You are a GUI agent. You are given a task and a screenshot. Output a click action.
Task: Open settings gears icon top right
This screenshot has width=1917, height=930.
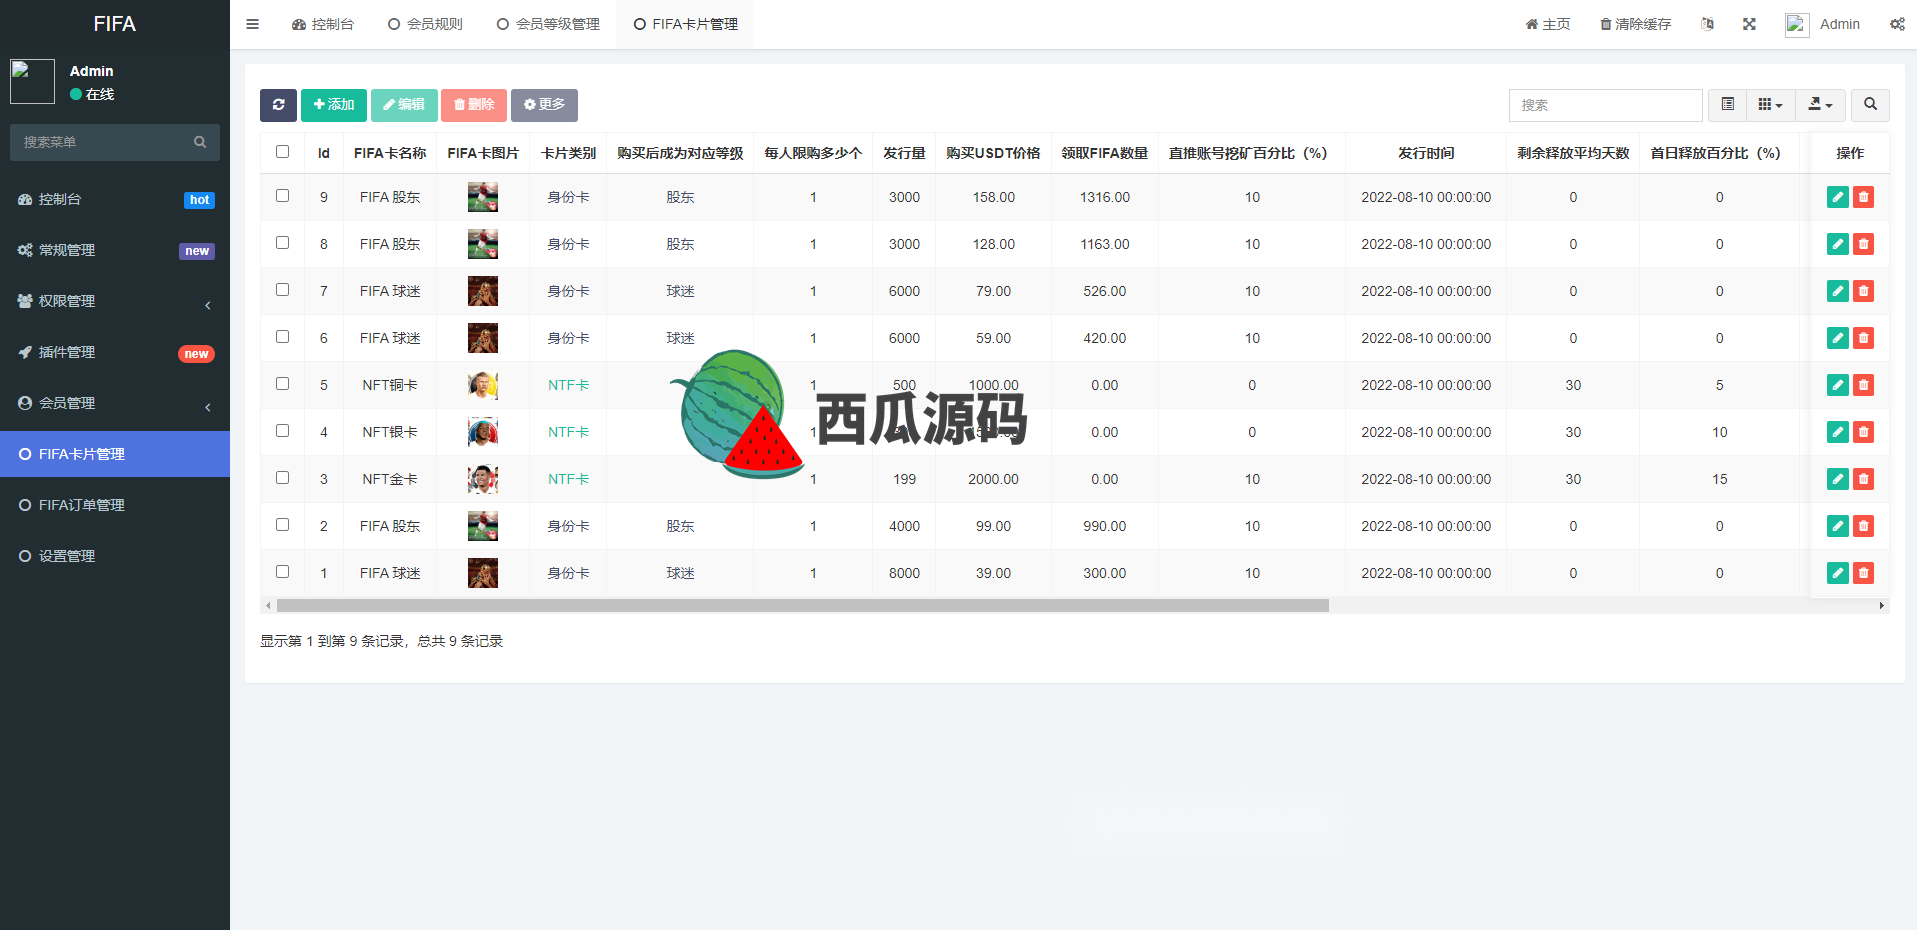pyautogui.click(x=1897, y=24)
